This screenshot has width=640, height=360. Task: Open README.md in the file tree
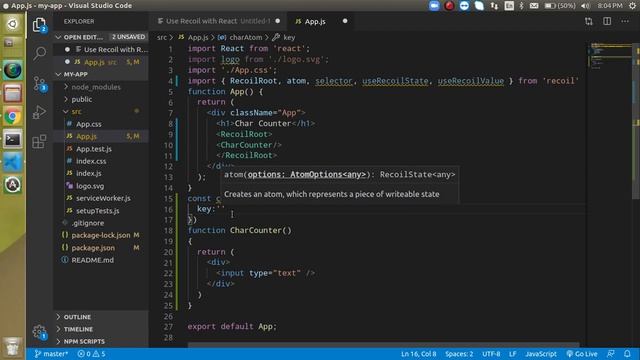pos(101,260)
